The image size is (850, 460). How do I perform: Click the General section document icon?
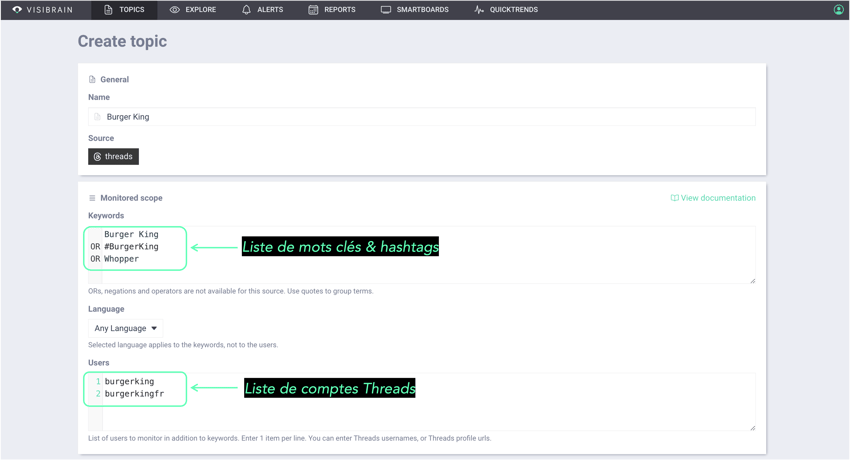click(x=92, y=80)
